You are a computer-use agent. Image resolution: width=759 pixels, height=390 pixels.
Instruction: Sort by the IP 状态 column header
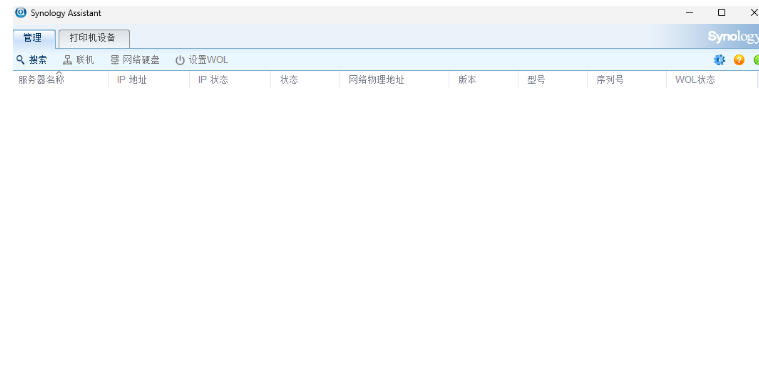pos(230,80)
